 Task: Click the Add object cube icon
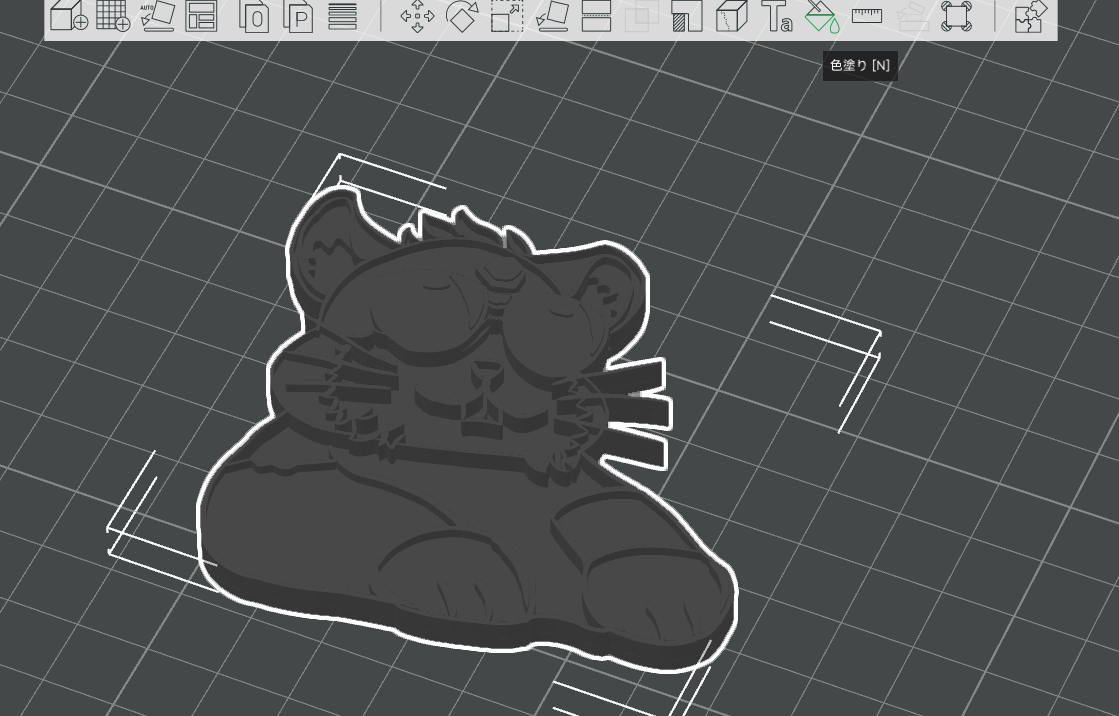(x=69, y=16)
